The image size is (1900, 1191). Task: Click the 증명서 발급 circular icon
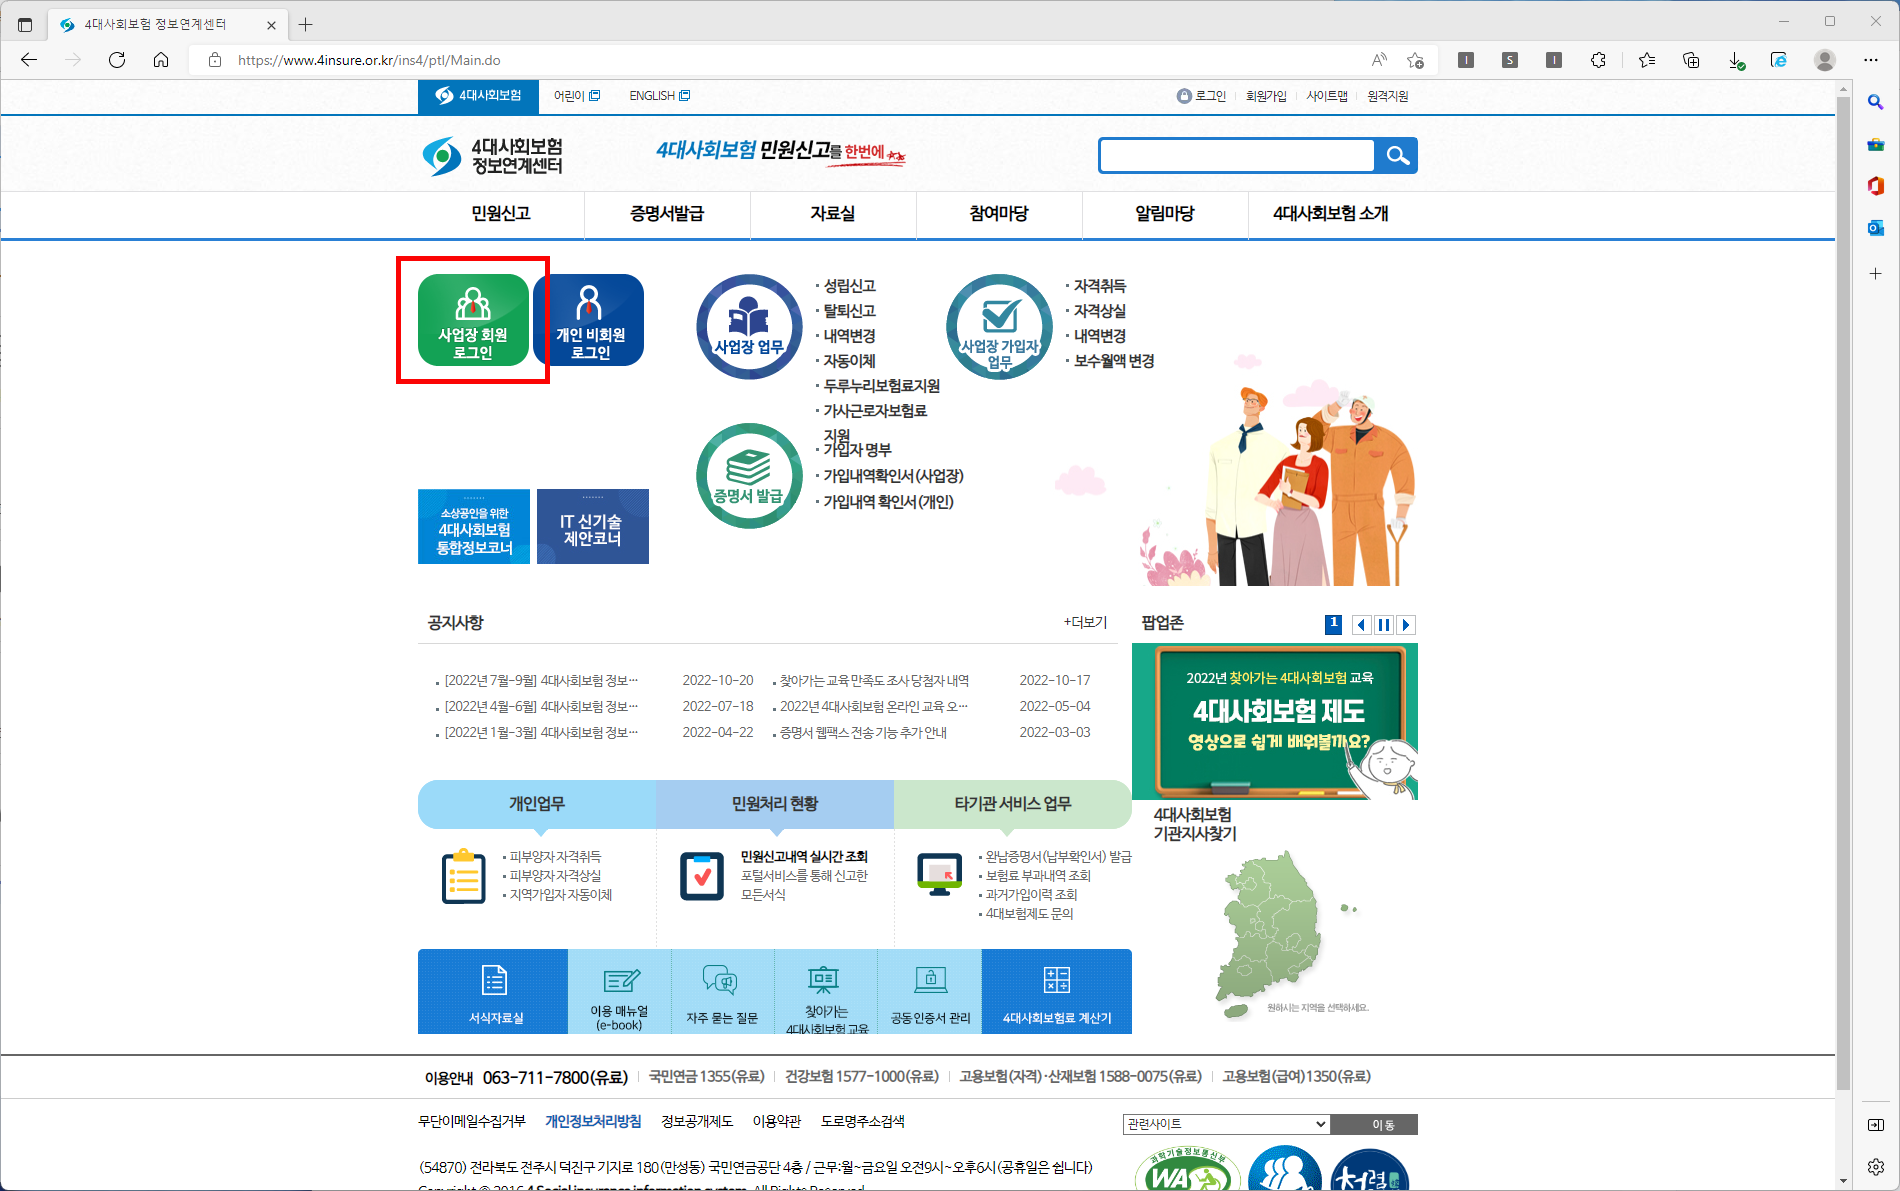click(x=749, y=476)
